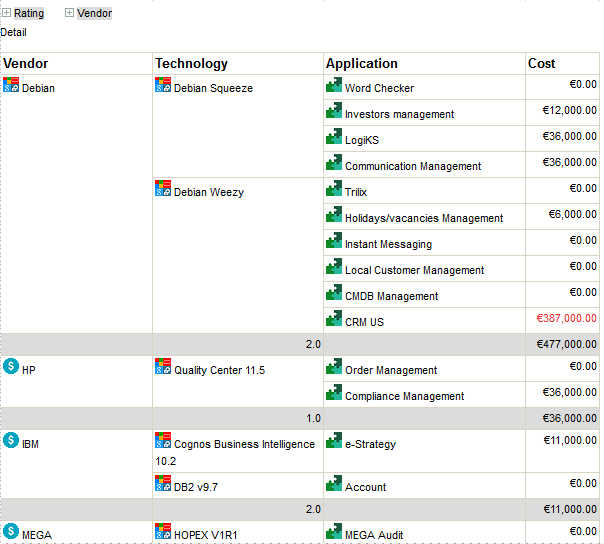
Task: Select the Cost column header
Action: pyautogui.click(x=542, y=64)
